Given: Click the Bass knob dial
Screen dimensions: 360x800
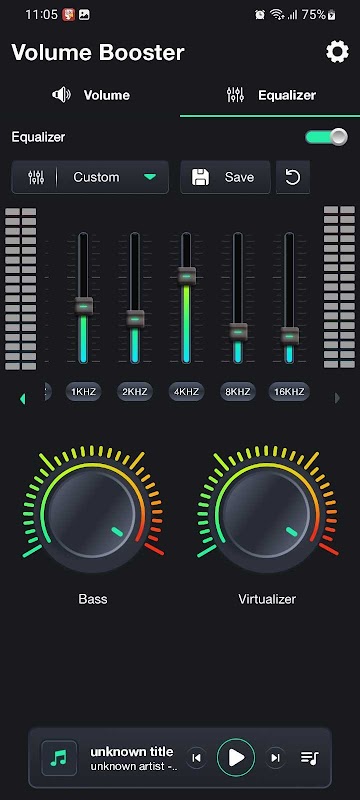Looking at the screenshot, I should 92,513.
